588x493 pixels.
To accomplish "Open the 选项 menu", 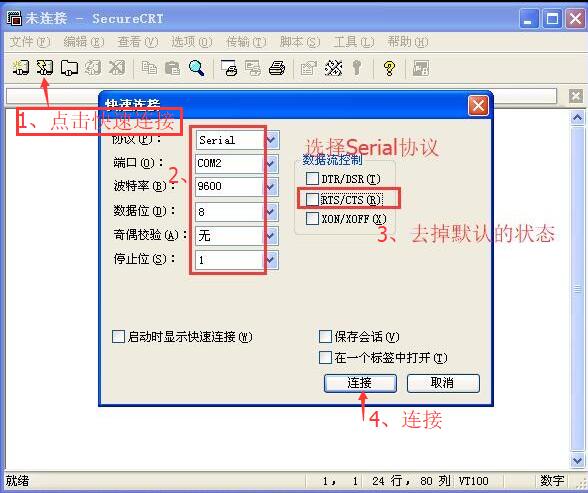I will point(192,42).
